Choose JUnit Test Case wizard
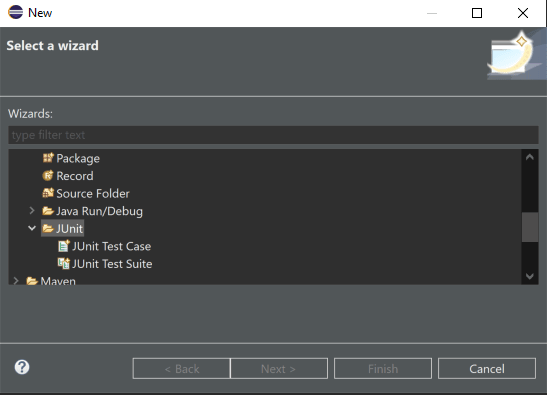 [x=112, y=246]
